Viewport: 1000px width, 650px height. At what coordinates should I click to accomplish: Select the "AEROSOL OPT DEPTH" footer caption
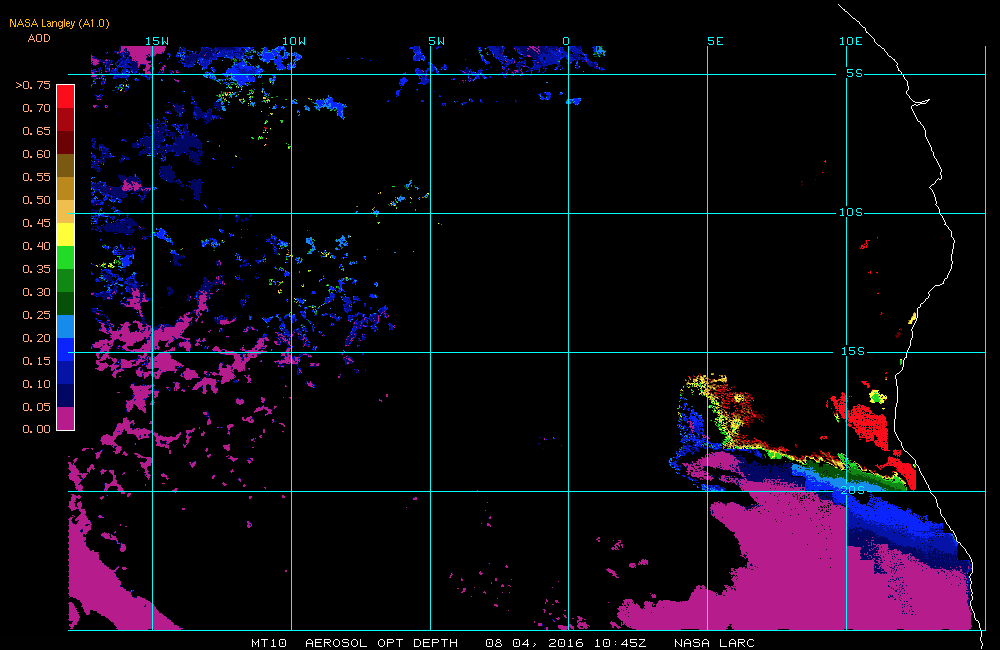[x=381, y=643]
